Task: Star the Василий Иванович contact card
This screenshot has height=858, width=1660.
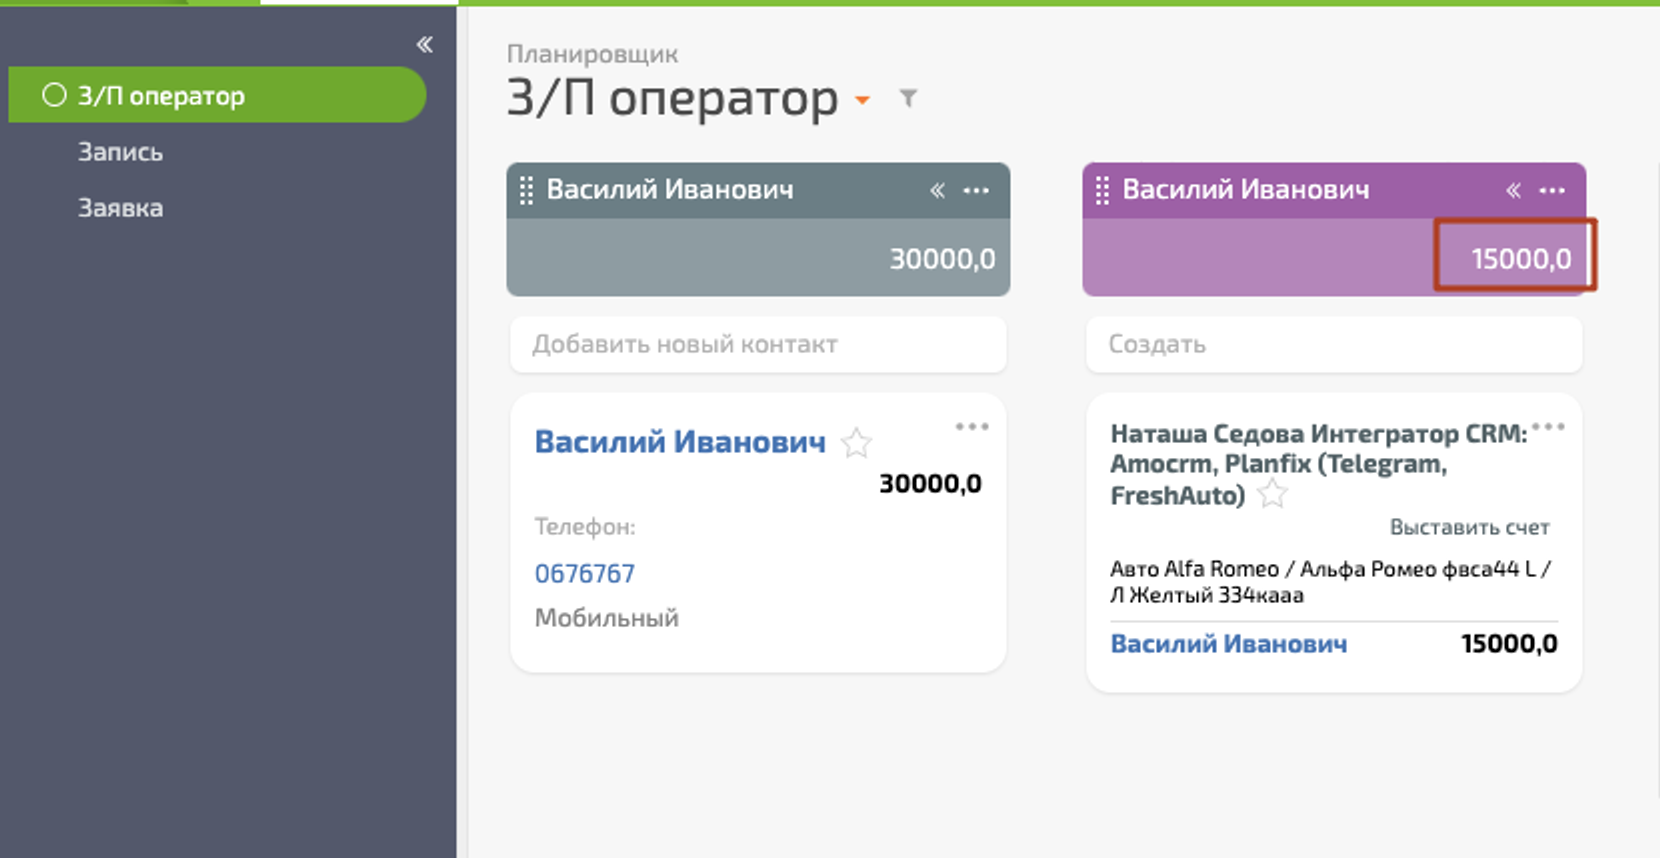Action: point(856,442)
